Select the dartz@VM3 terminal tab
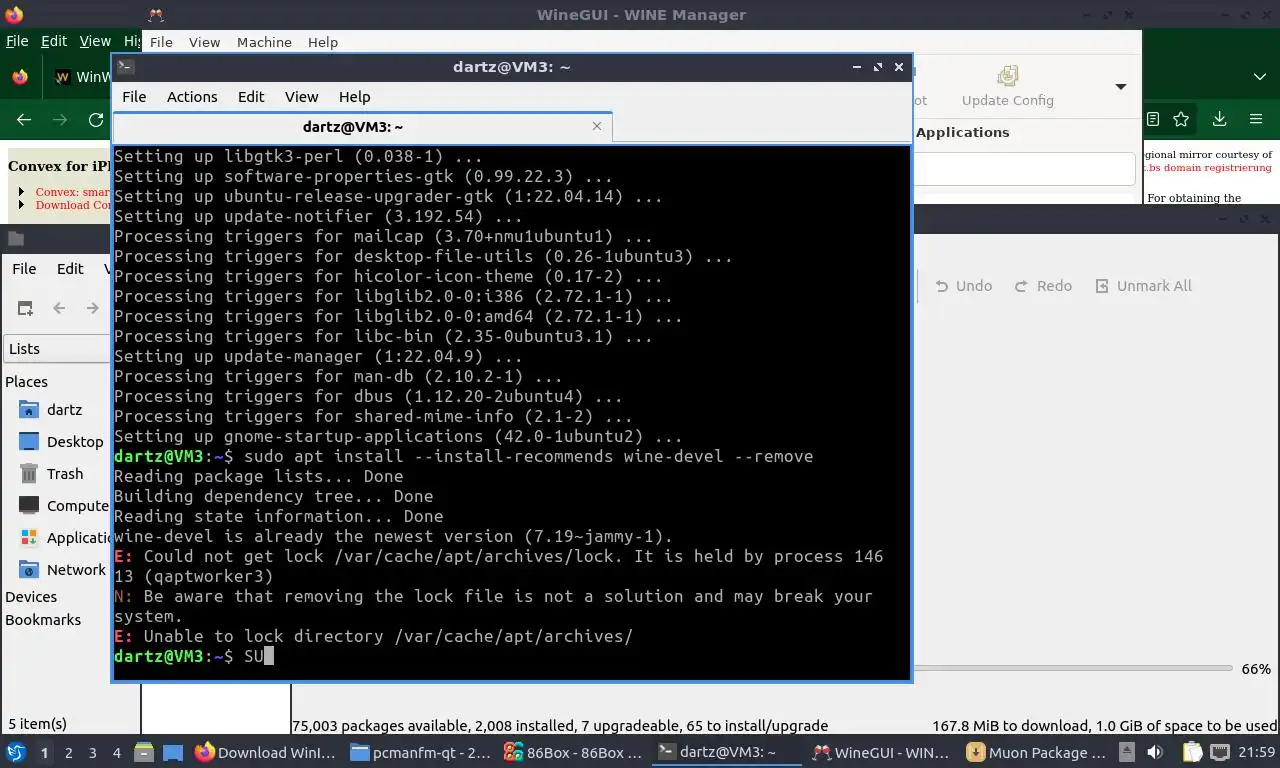 353,127
